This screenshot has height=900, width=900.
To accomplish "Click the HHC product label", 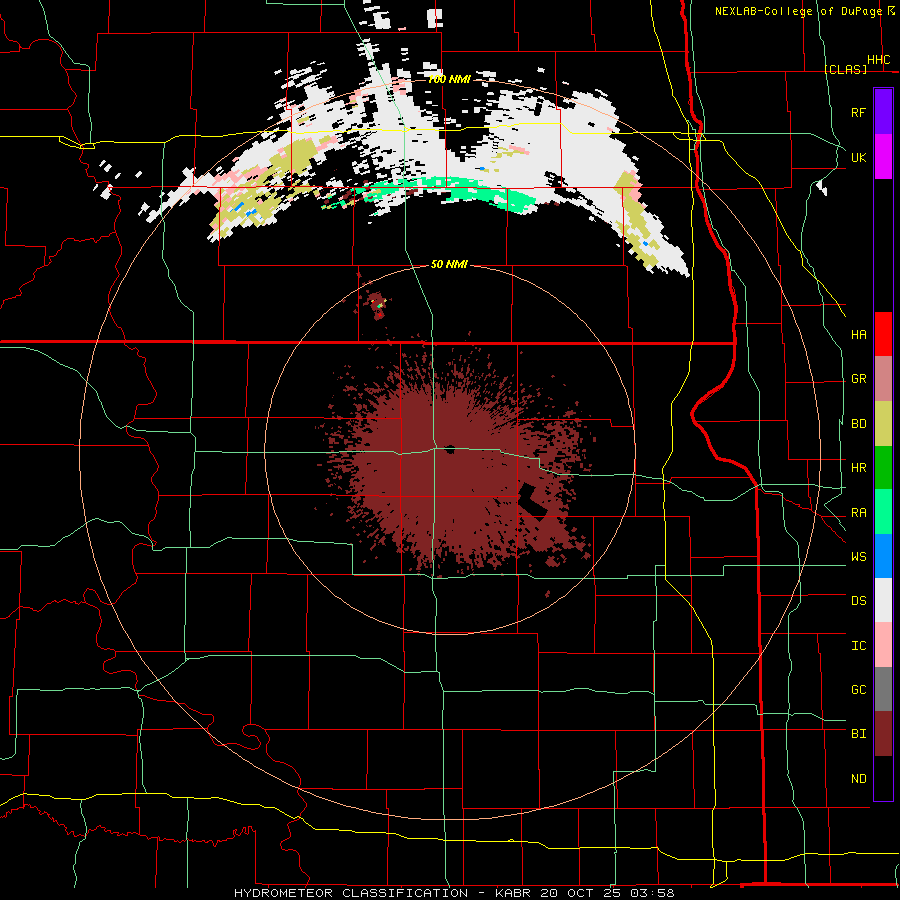I will pos(879,60).
